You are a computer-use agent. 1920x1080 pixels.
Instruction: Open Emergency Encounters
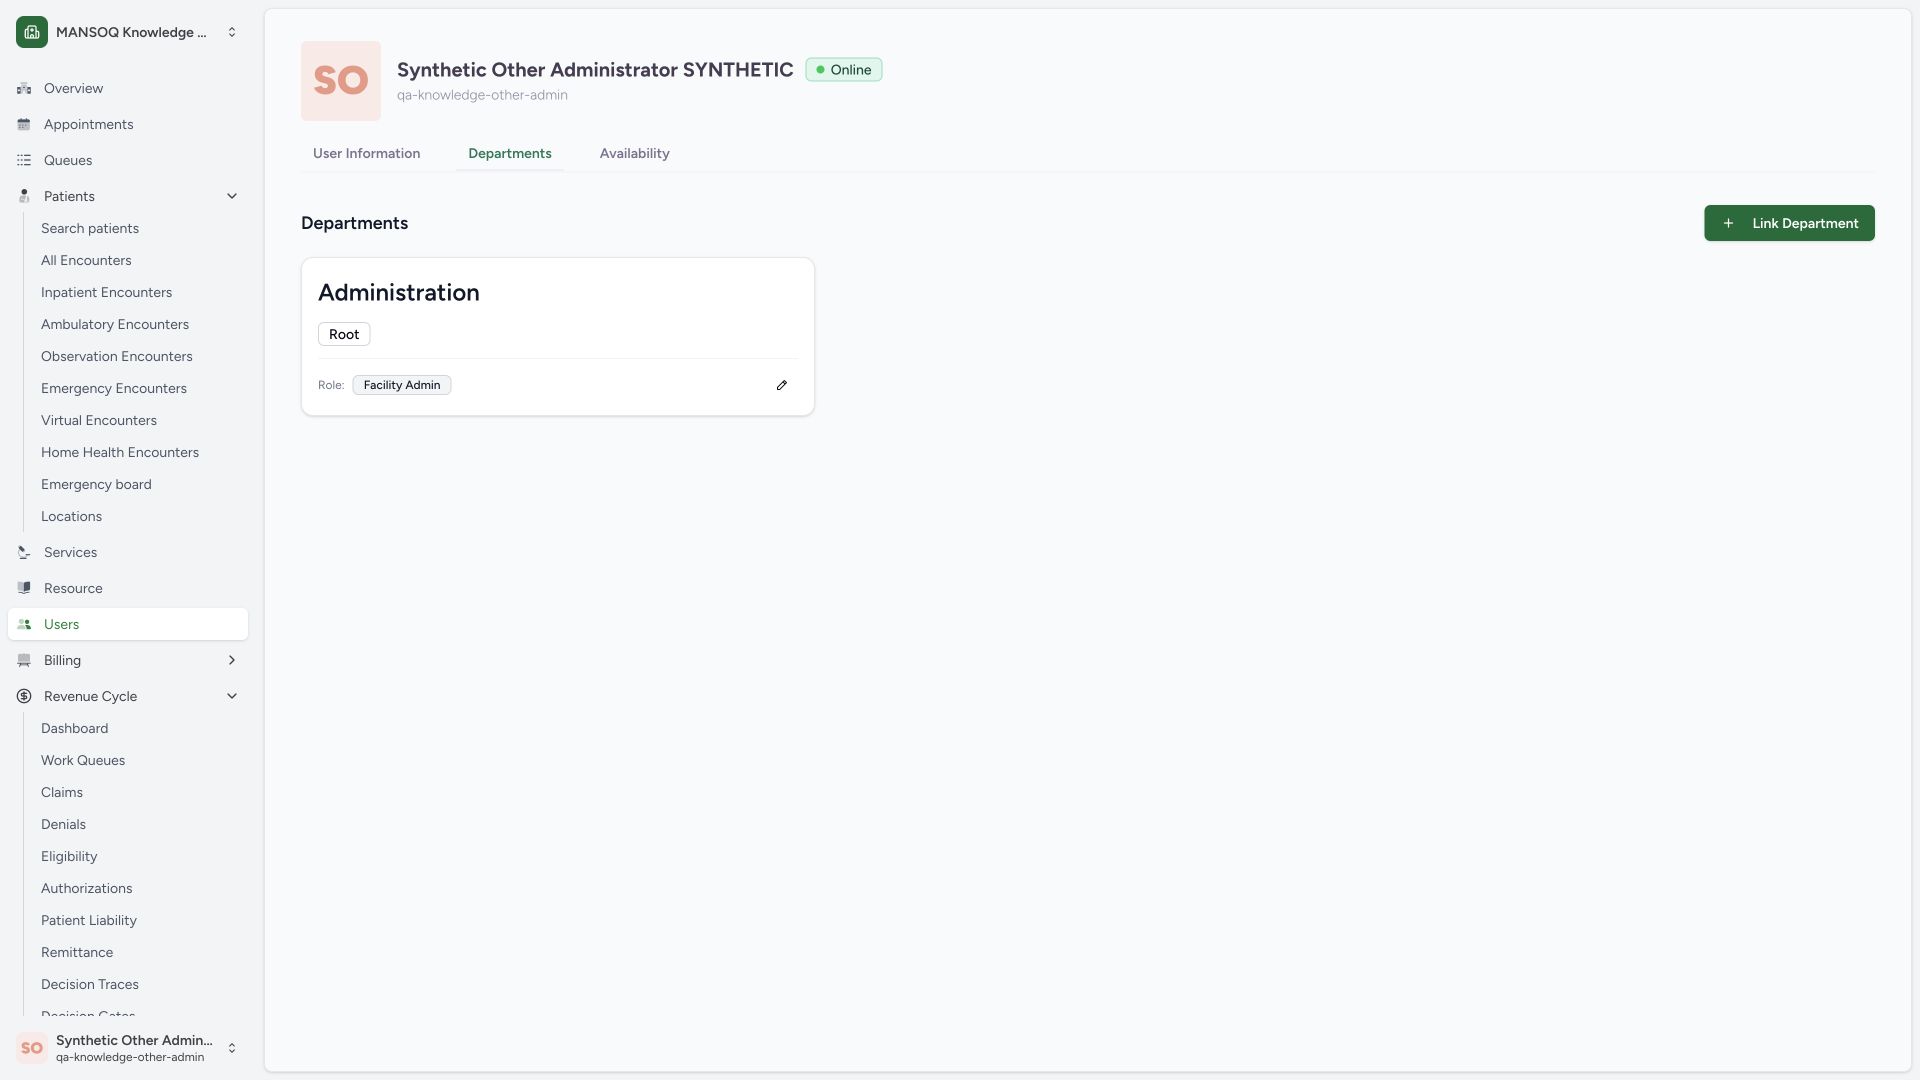114,389
